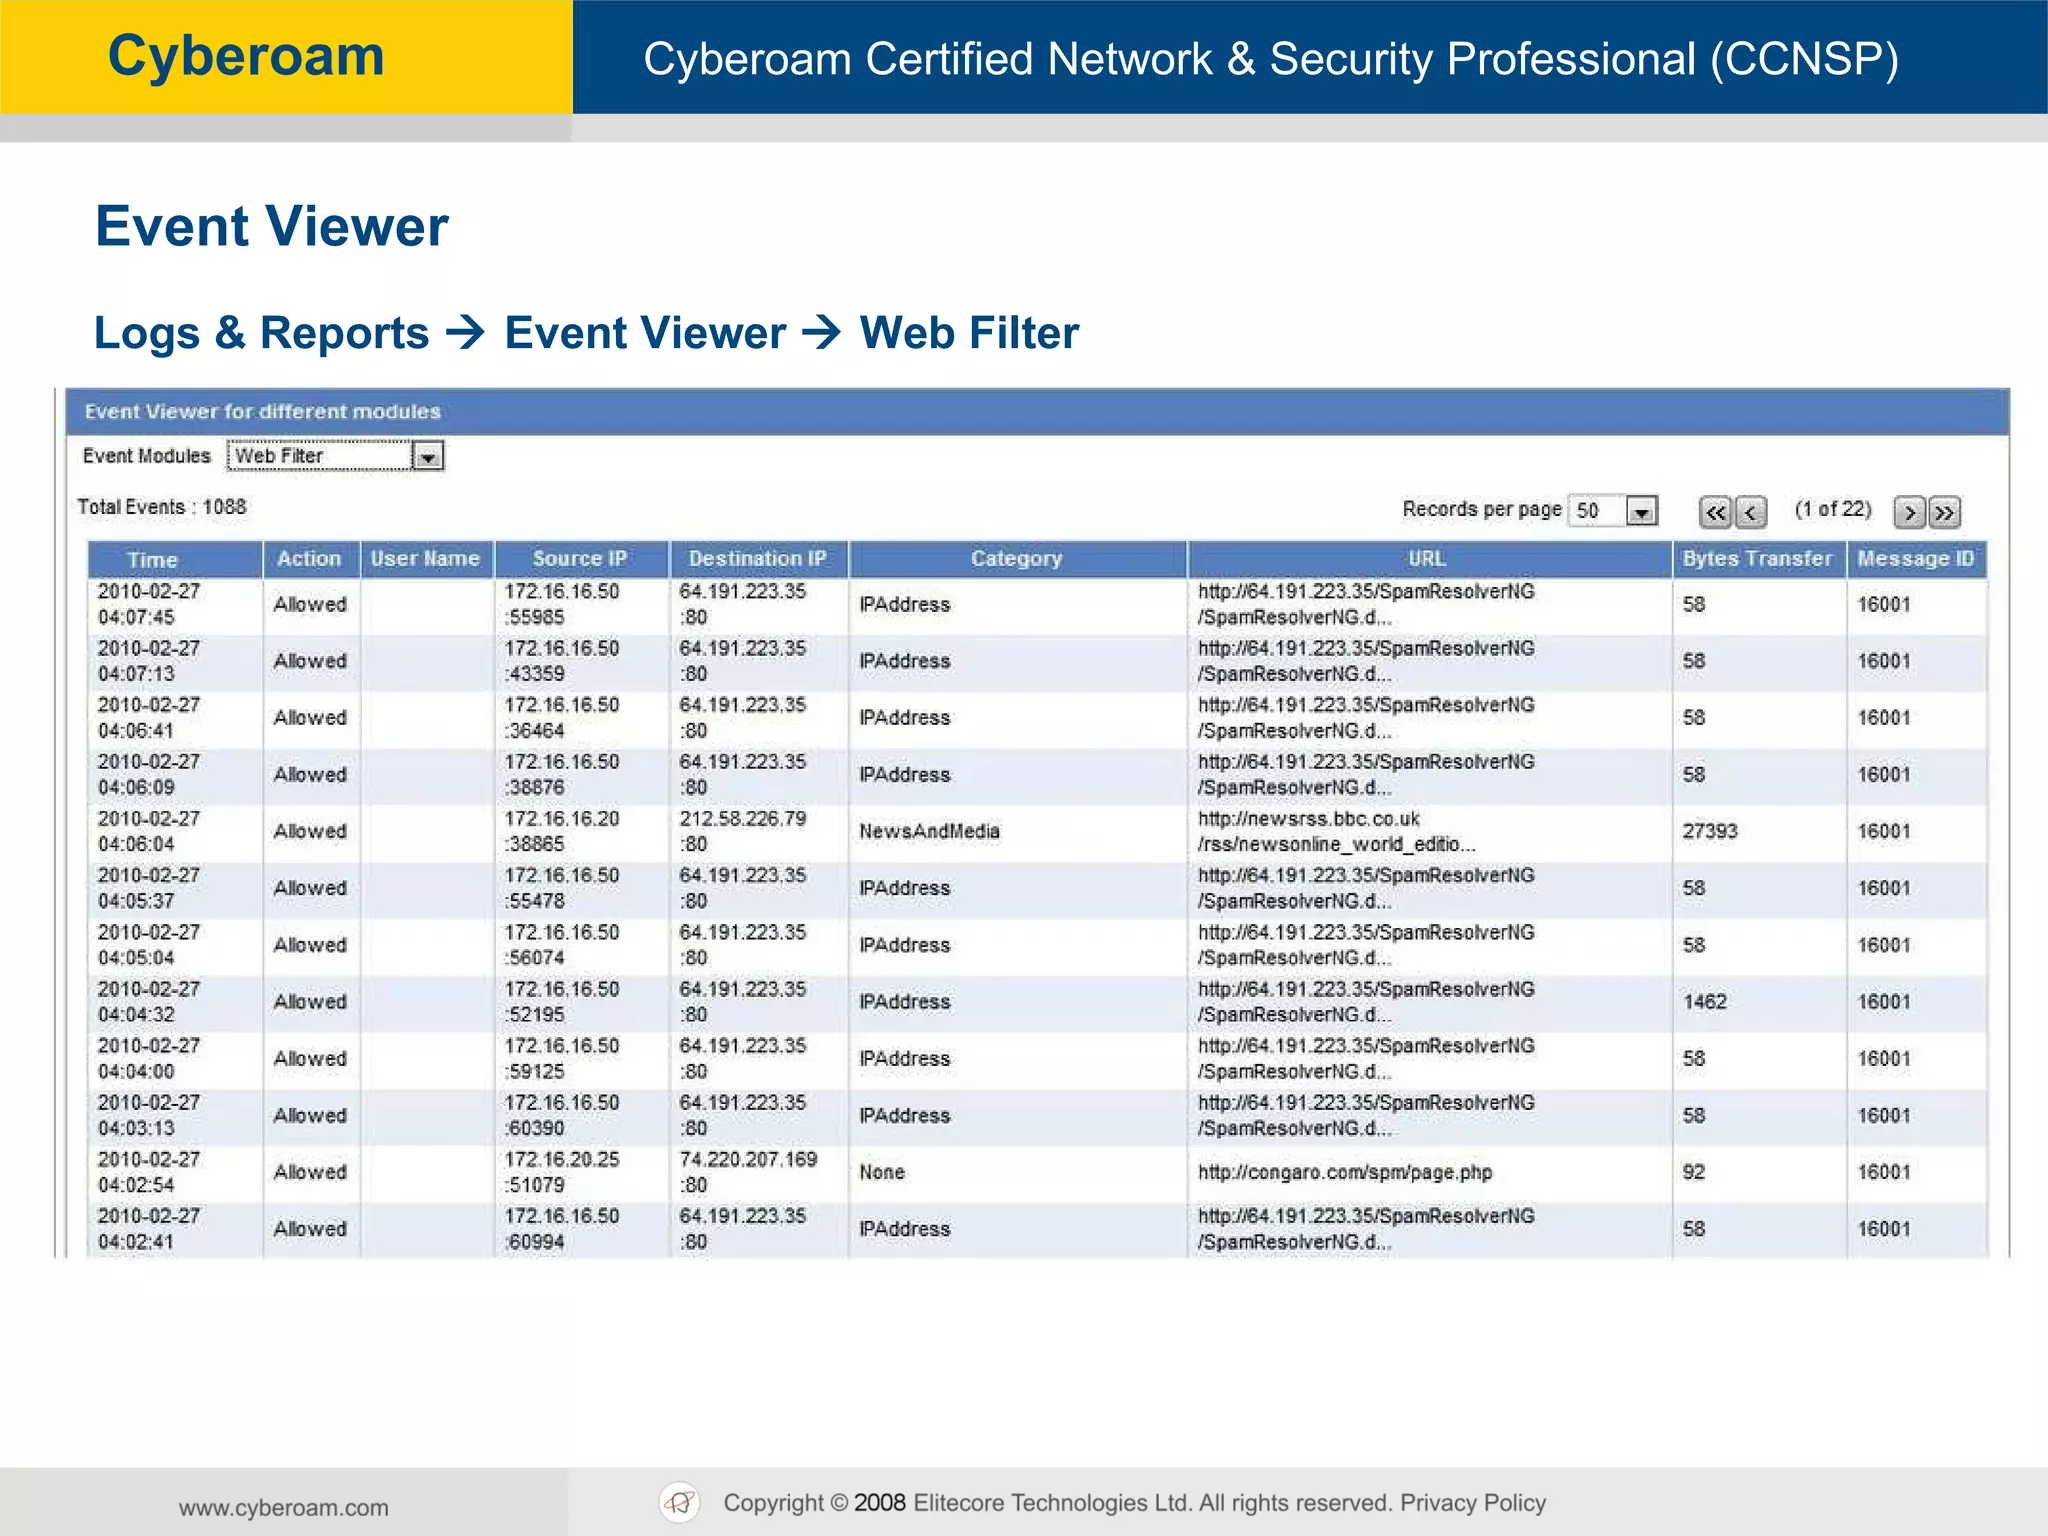Go to the next page of records
The image size is (2048, 1536).
tap(1909, 512)
